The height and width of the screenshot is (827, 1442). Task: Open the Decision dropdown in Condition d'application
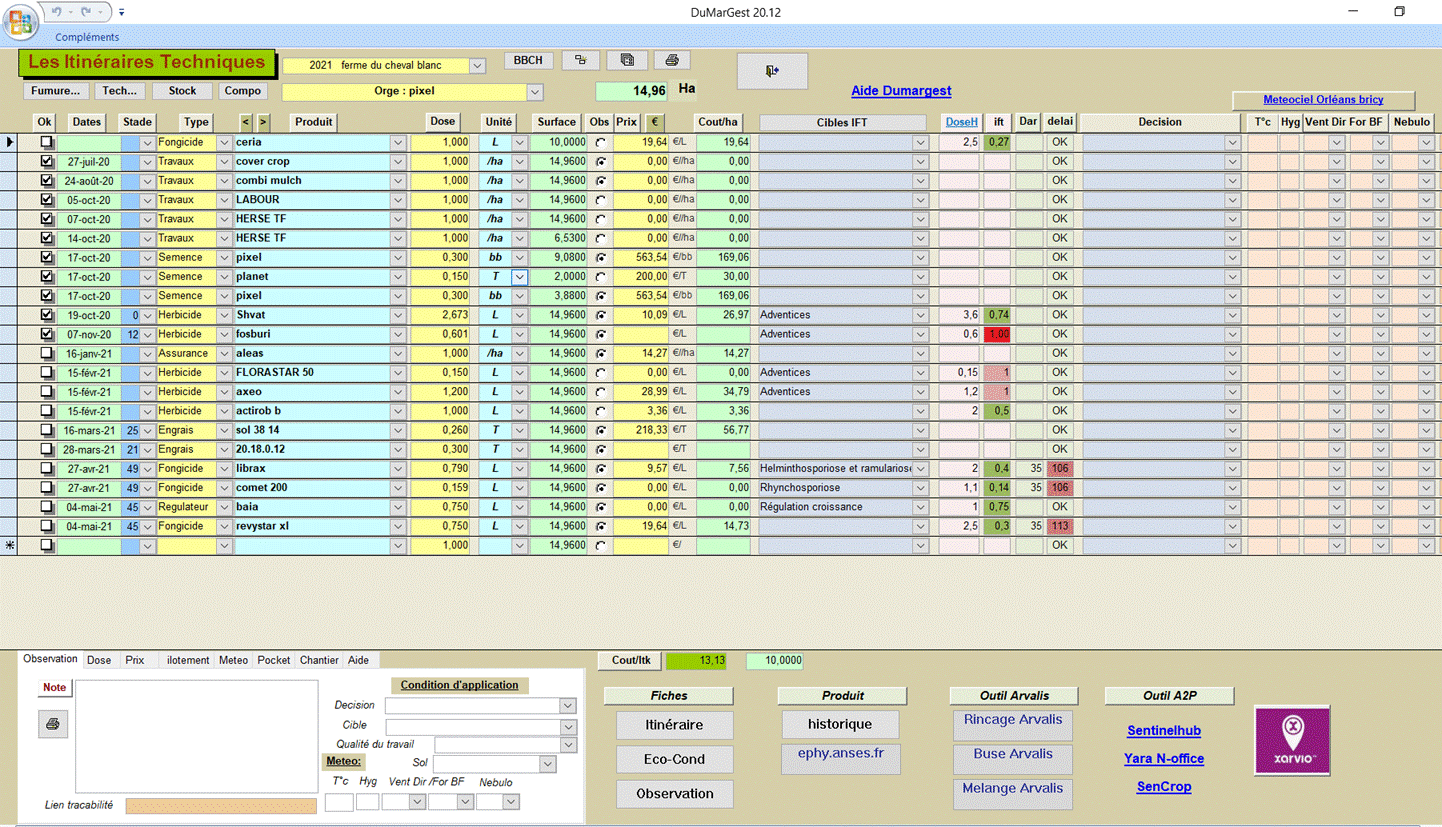(x=568, y=706)
